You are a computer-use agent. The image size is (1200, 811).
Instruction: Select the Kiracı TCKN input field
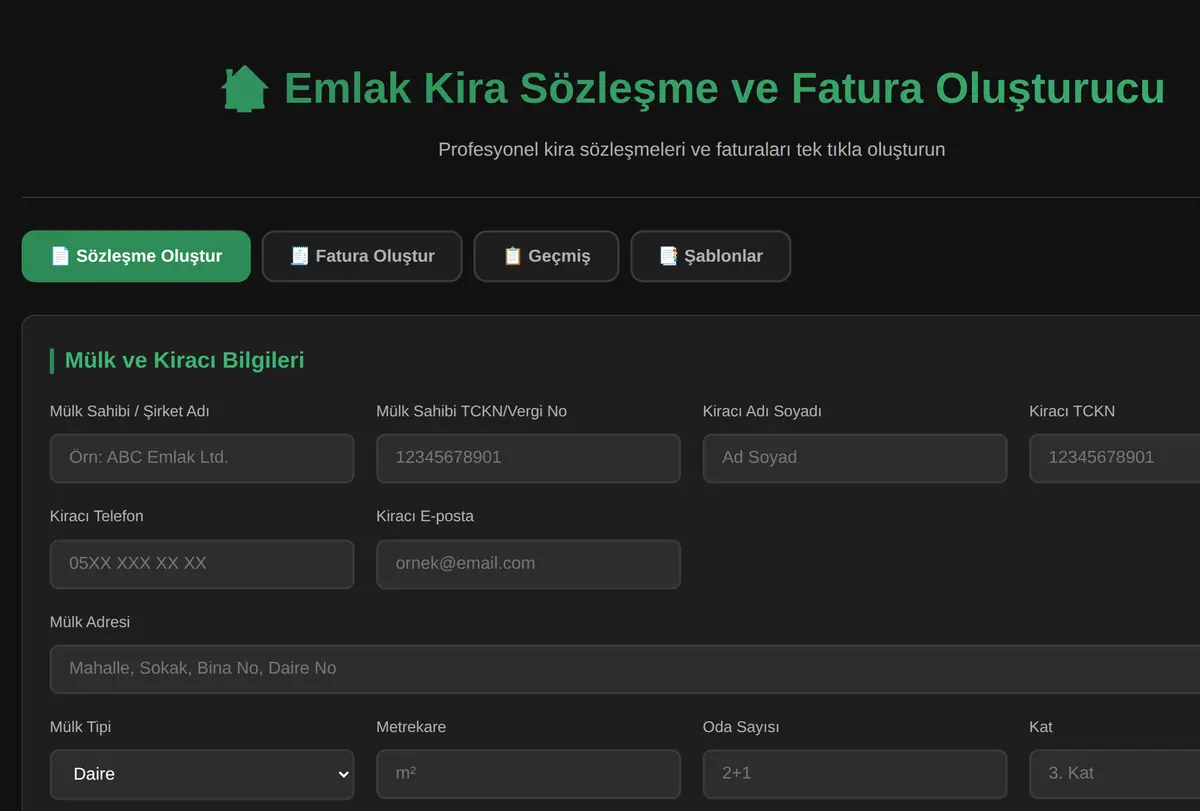coord(1115,458)
